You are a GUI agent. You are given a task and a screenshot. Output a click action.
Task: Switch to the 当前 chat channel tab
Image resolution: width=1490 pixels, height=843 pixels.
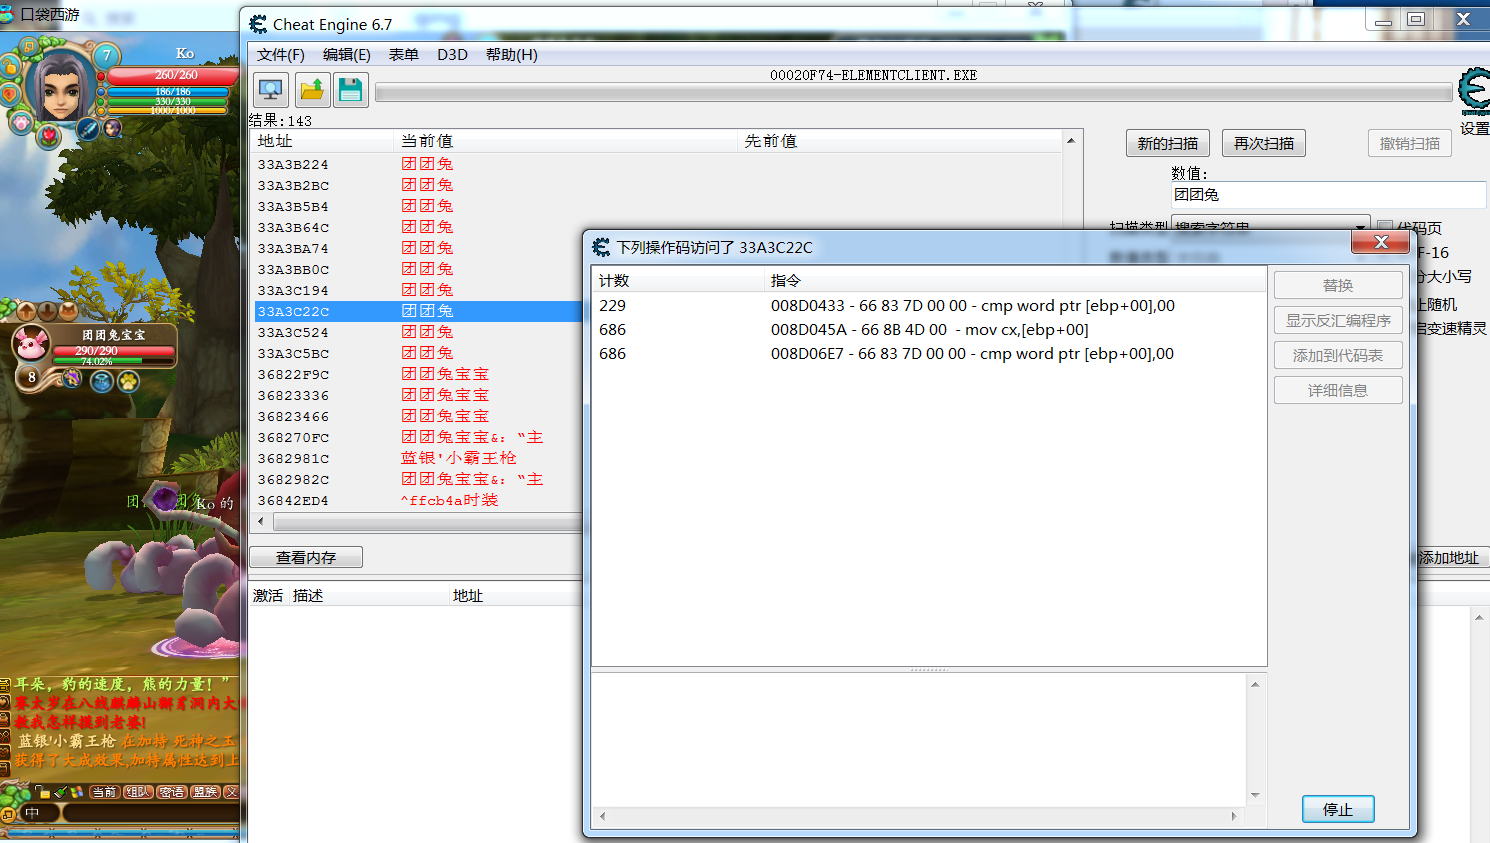104,792
